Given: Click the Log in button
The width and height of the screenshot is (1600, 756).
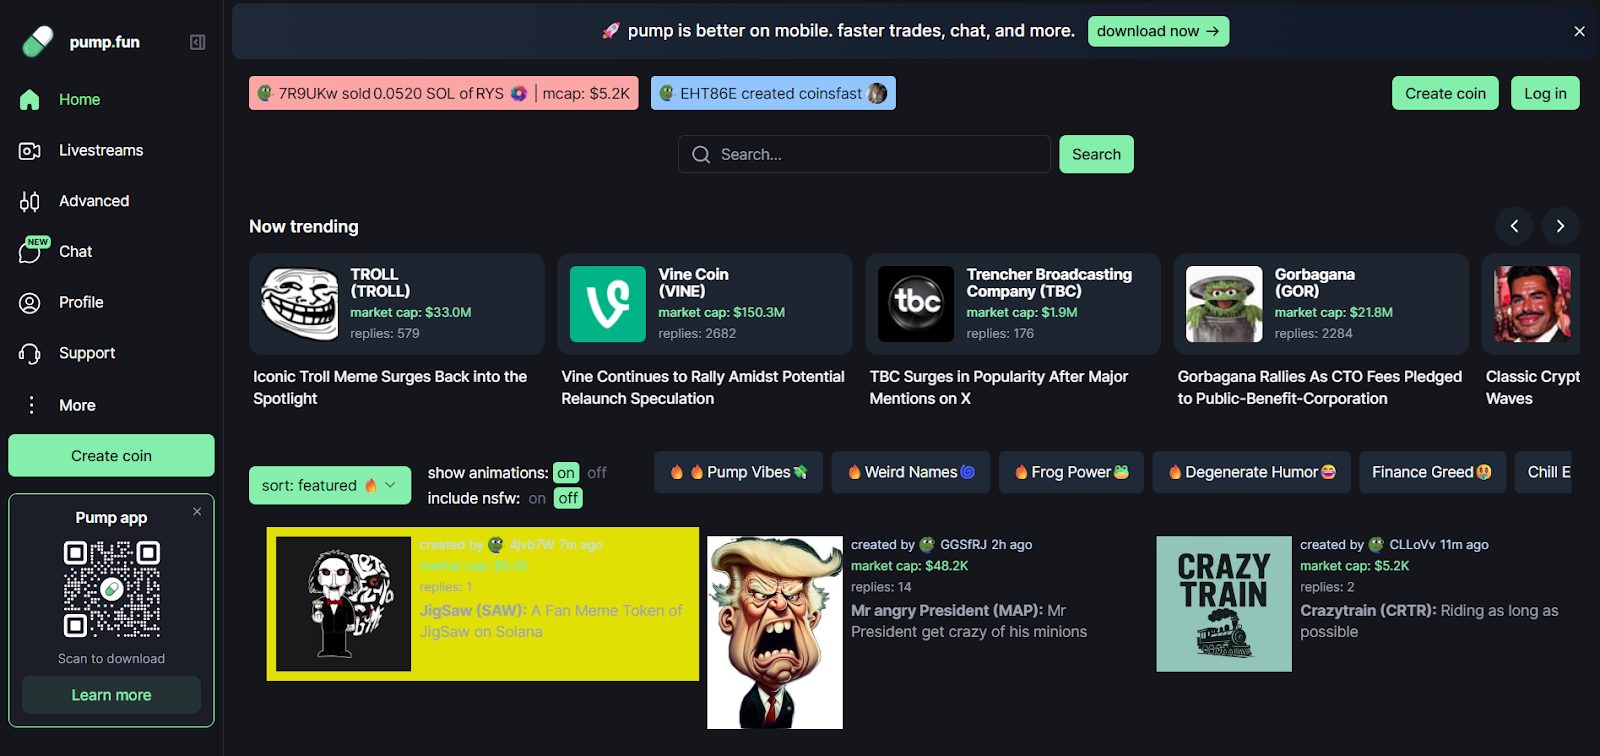Looking at the screenshot, I should point(1545,93).
